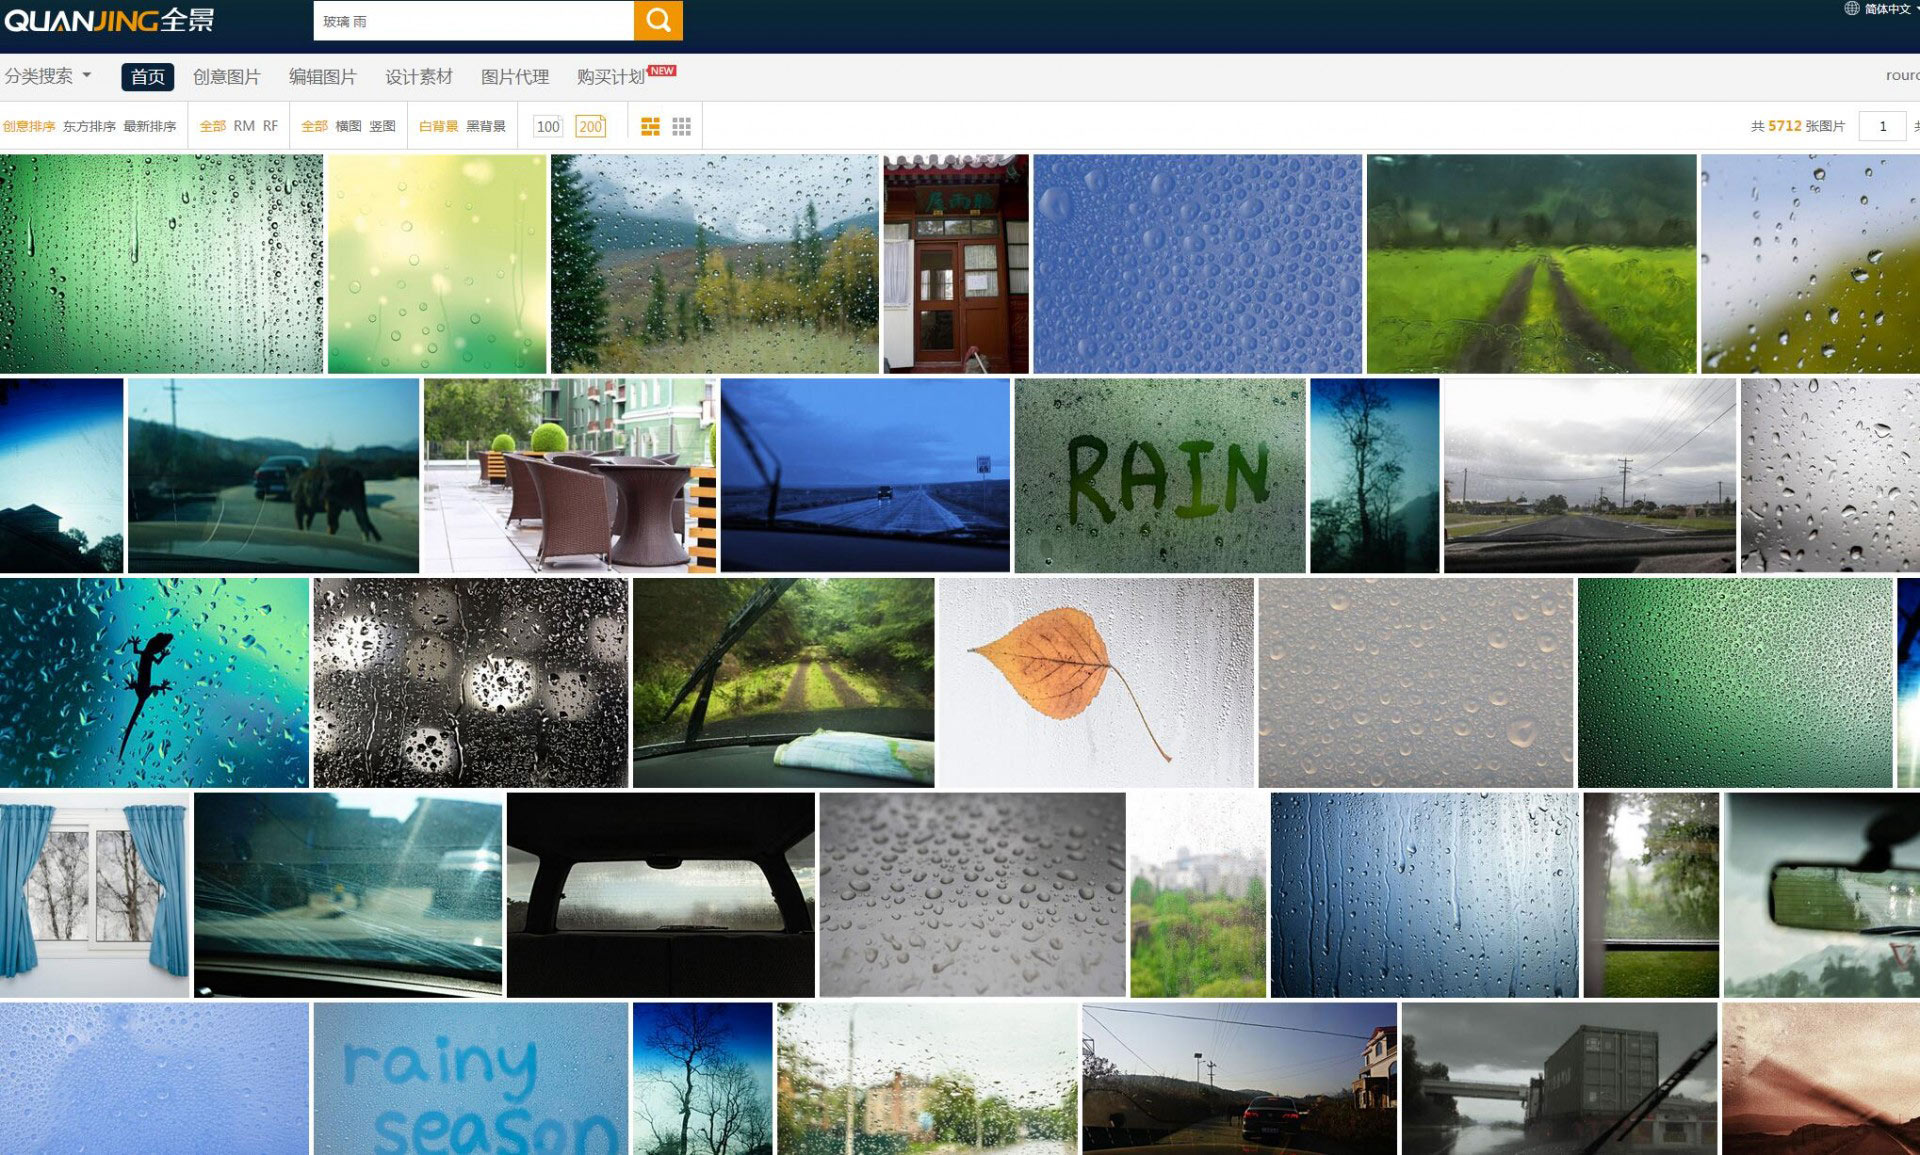Select the RF license filter

pyautogui.click(x=270, y=126)
